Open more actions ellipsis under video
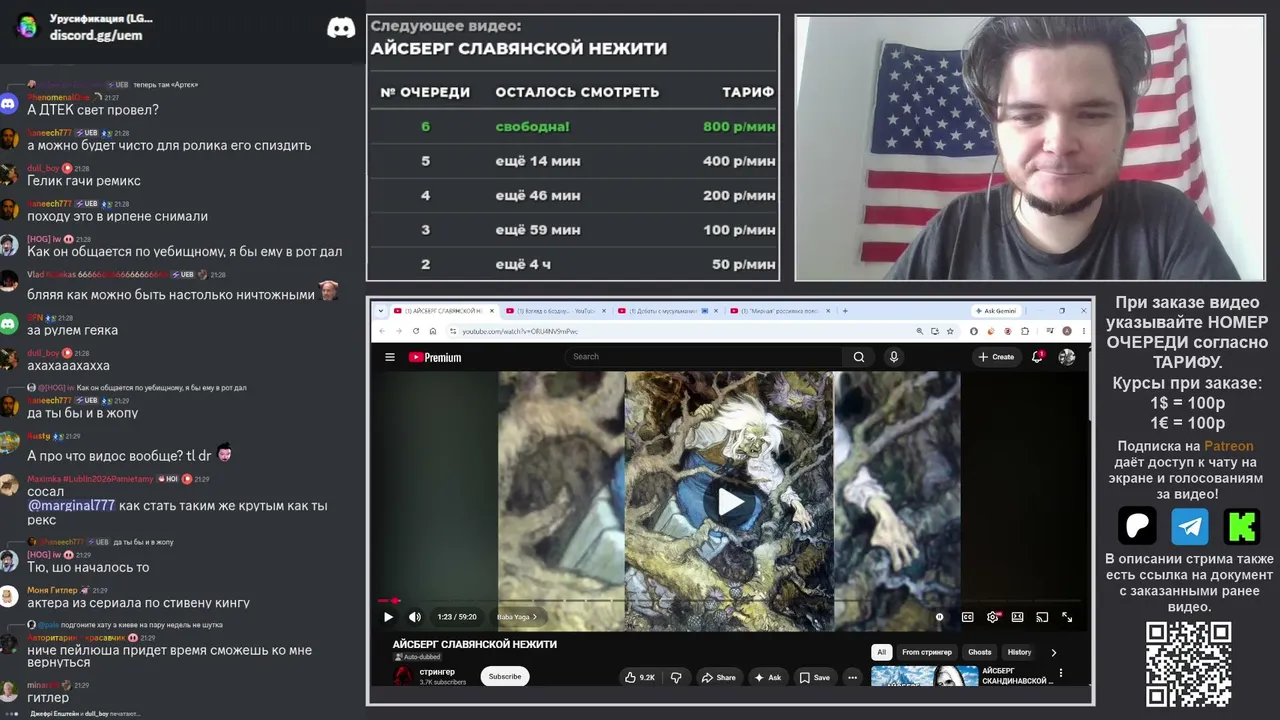Viewport: 1280px width, 720px height. pos(852,677)
